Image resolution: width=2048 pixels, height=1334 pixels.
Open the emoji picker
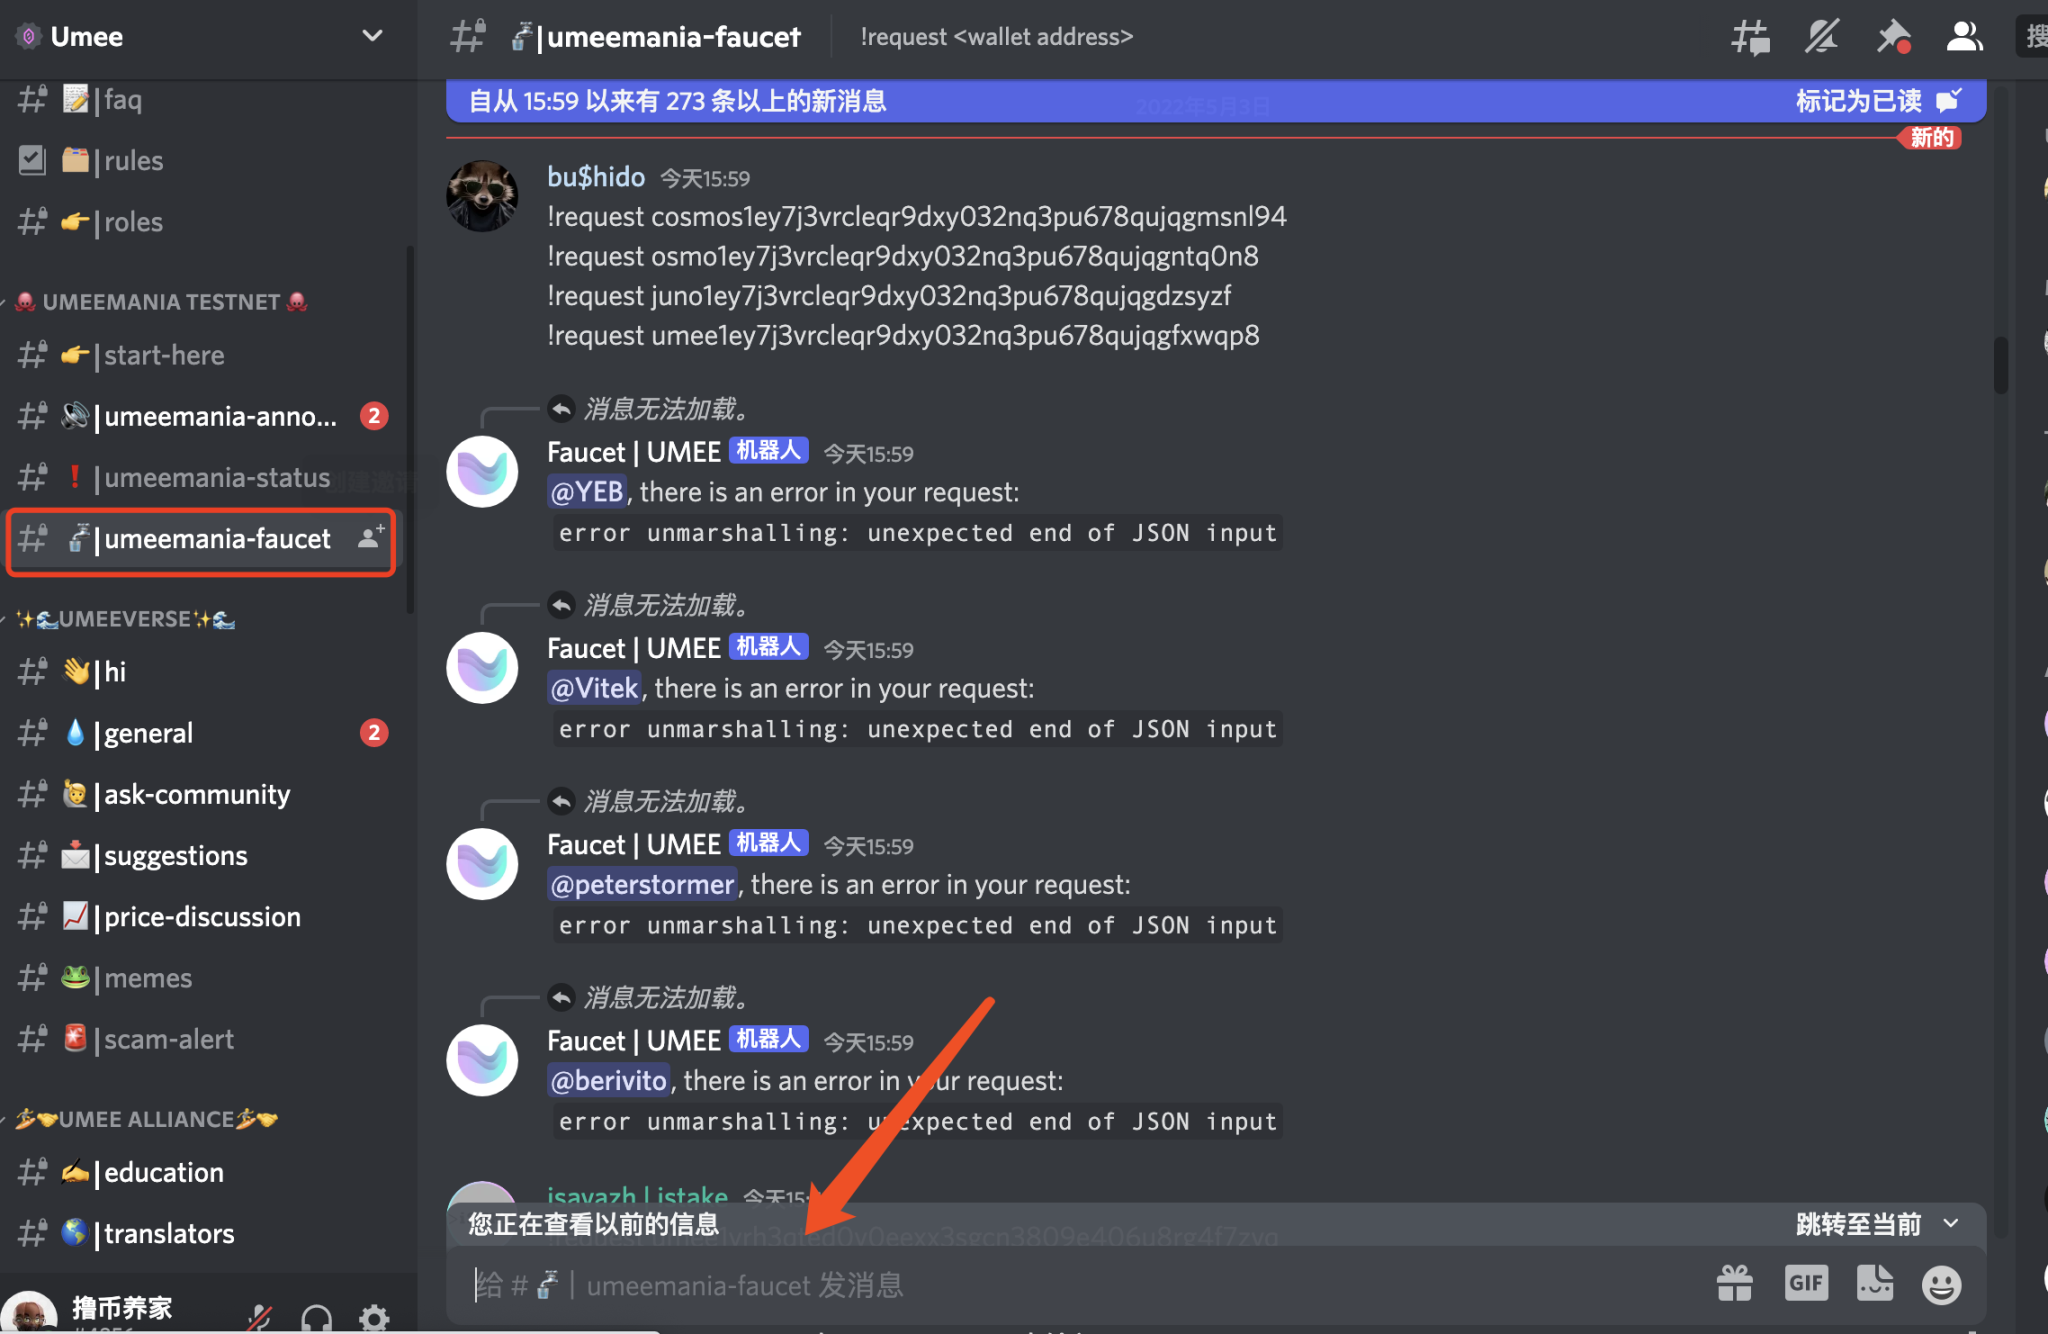tap(1941, 1284)
